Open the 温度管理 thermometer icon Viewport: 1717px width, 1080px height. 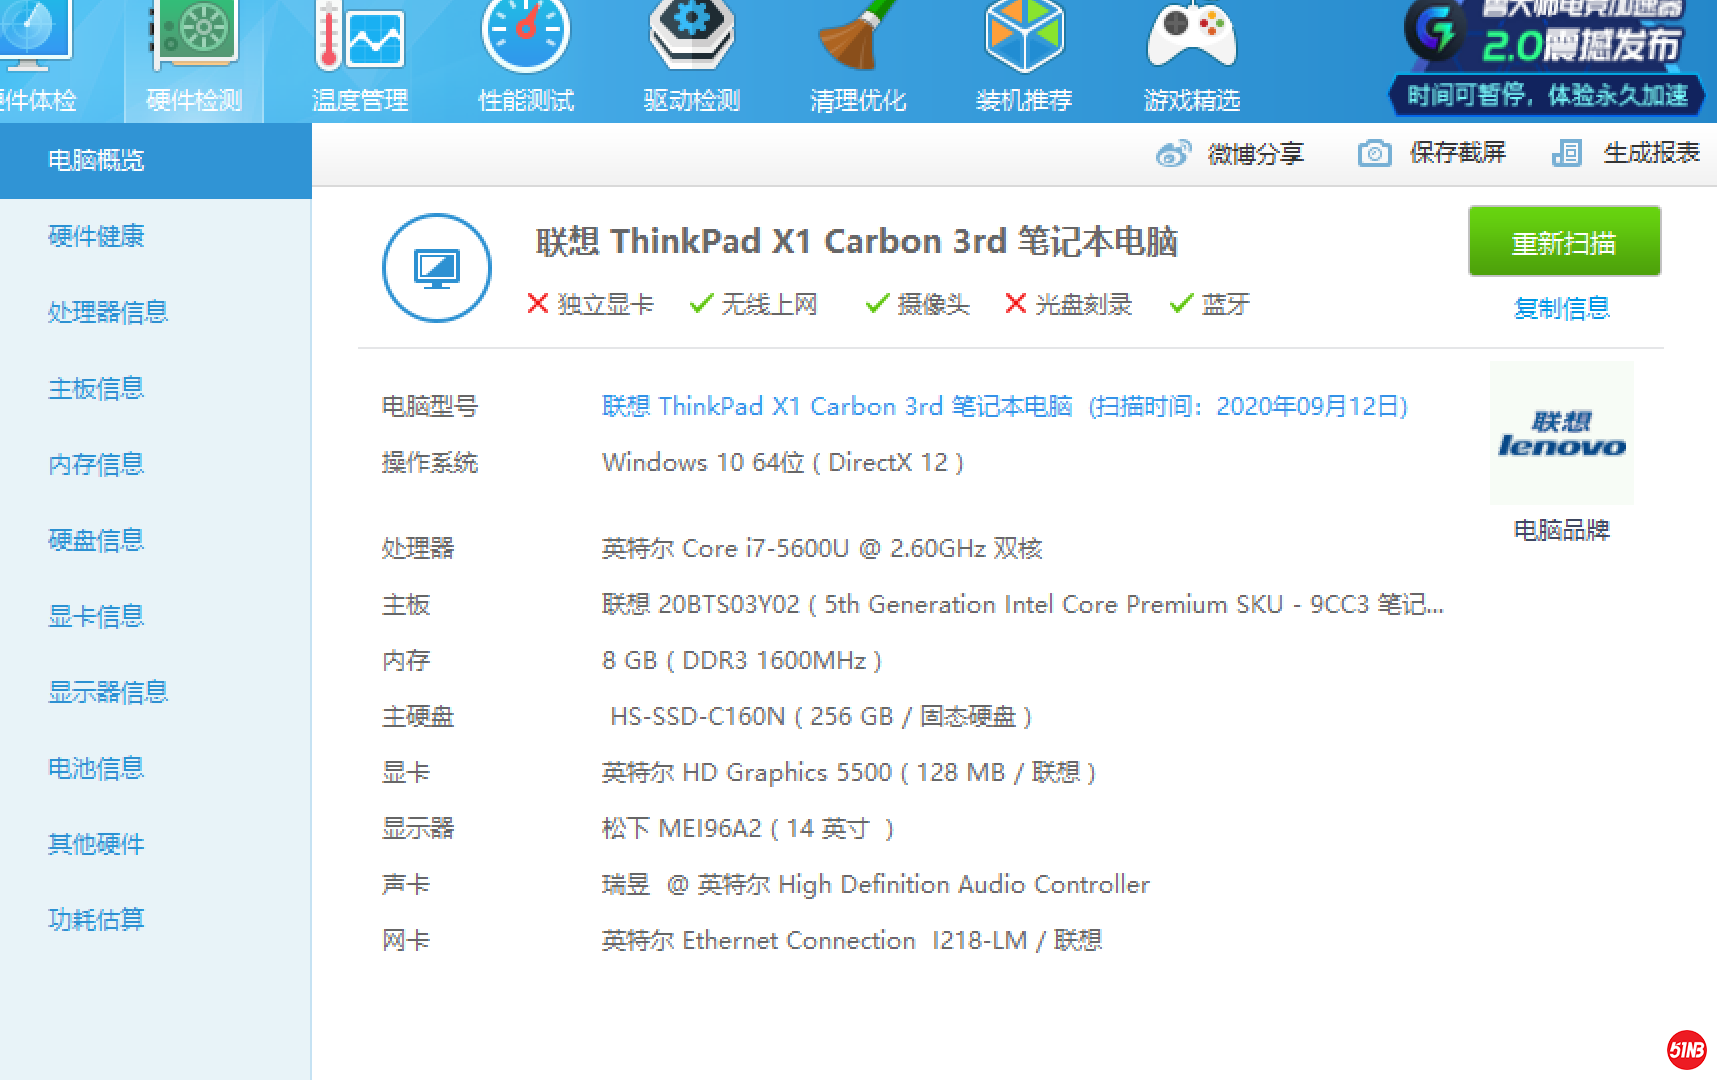point(360,35)
